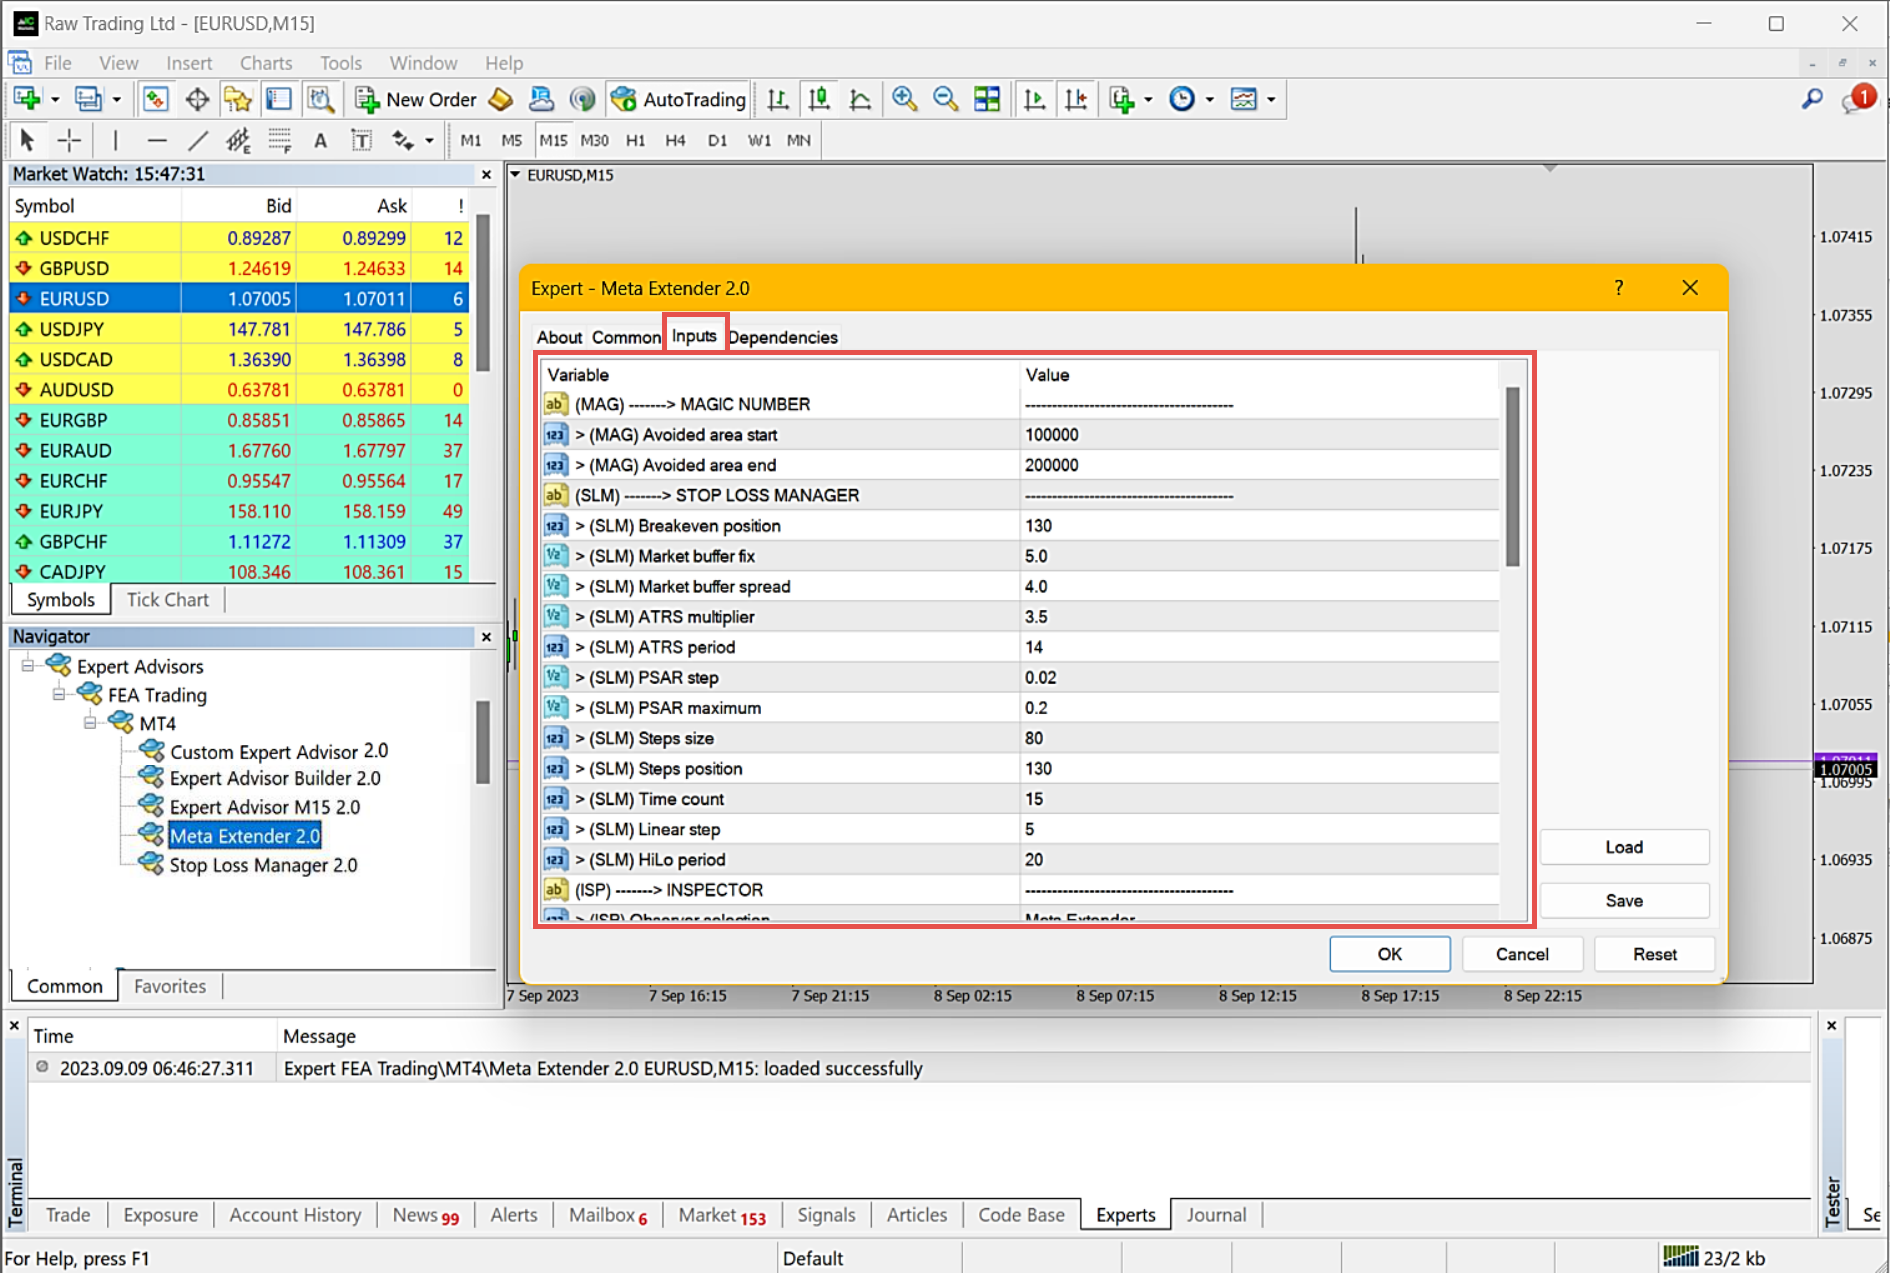Image resolution: width=1890 pixels, height=1273 pixels.
Task: Select the trendline tool
Action: click(198, 140)
